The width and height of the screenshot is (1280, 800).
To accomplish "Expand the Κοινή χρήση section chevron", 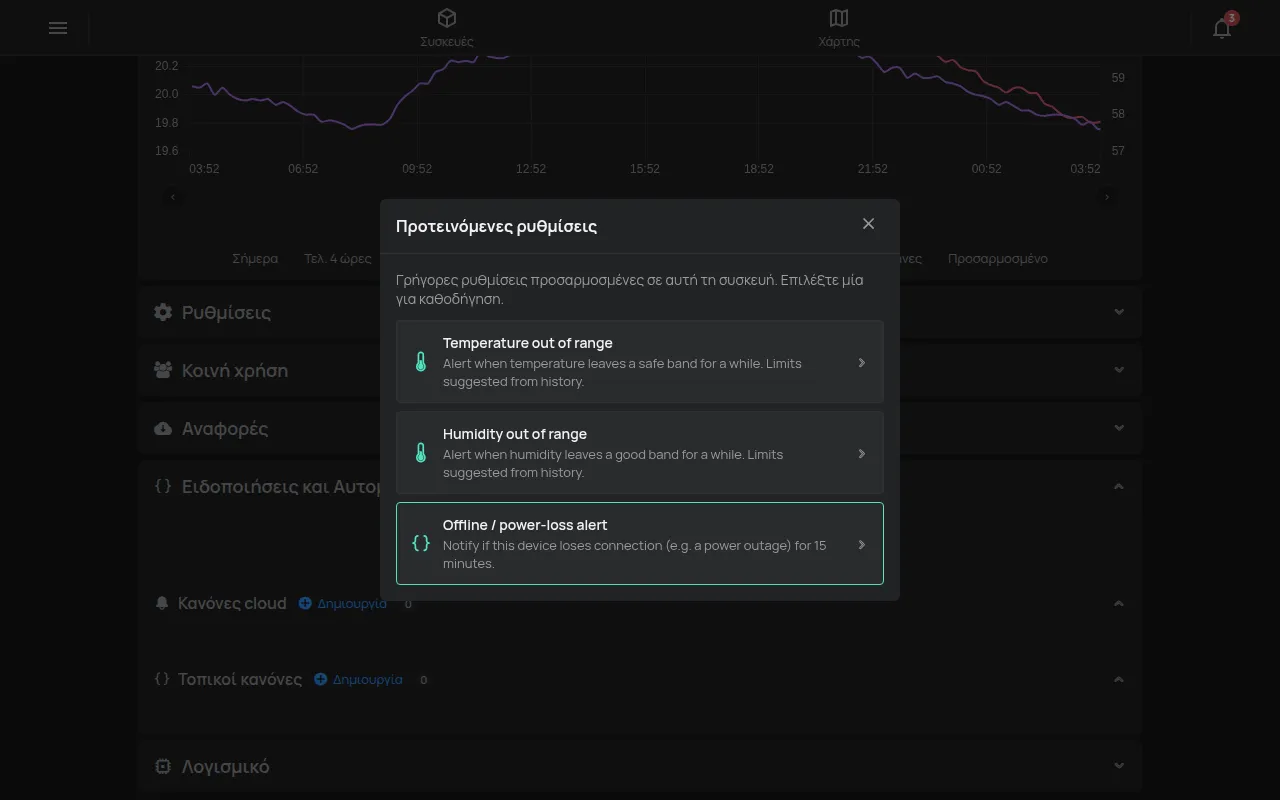I will 1119,370.
